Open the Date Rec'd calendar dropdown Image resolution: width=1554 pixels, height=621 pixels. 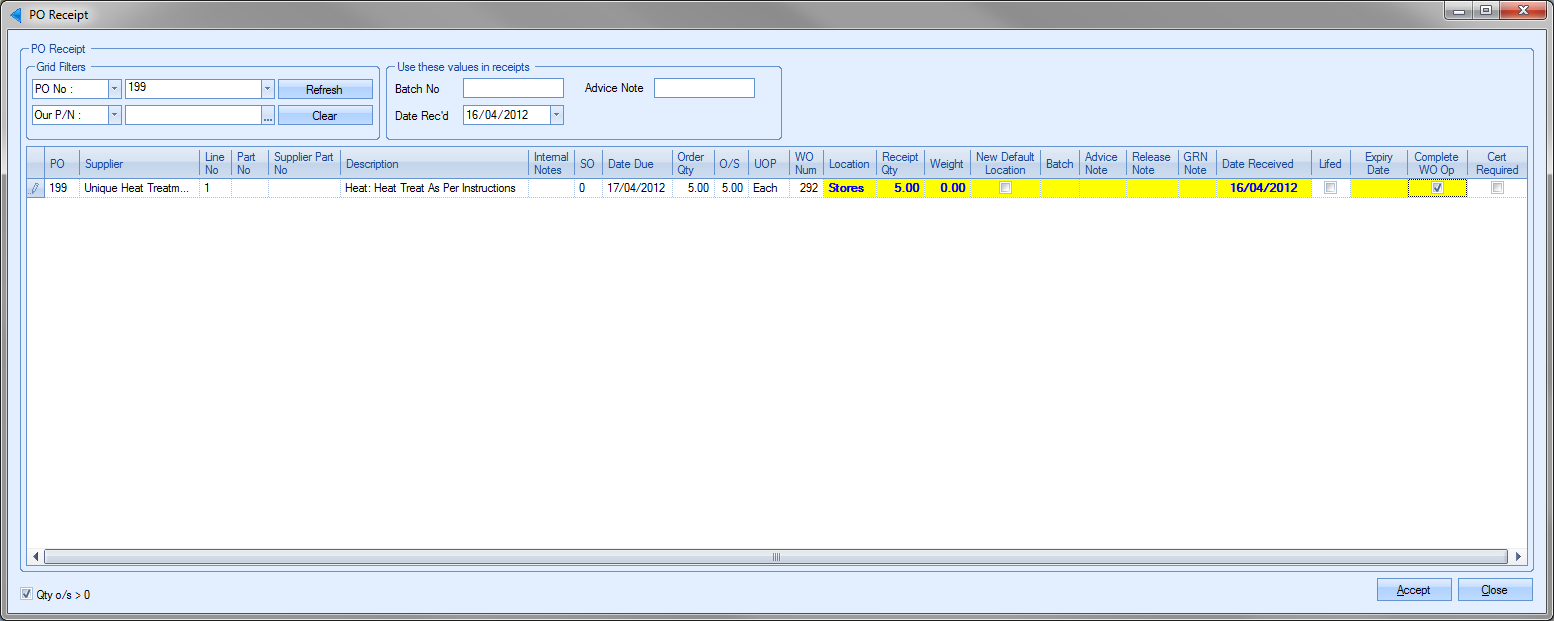557,115
